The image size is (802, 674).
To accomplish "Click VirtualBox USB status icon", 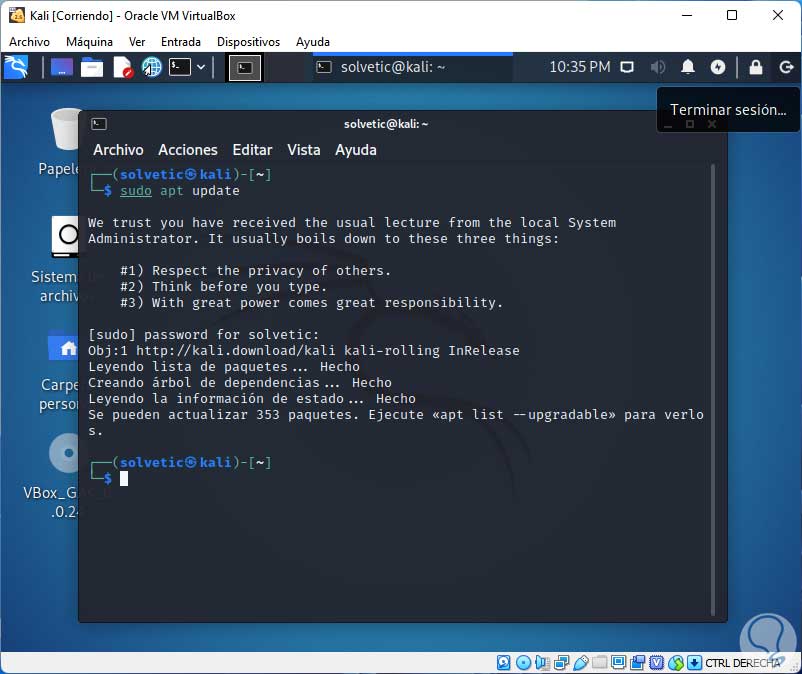I will pos(581,663).
